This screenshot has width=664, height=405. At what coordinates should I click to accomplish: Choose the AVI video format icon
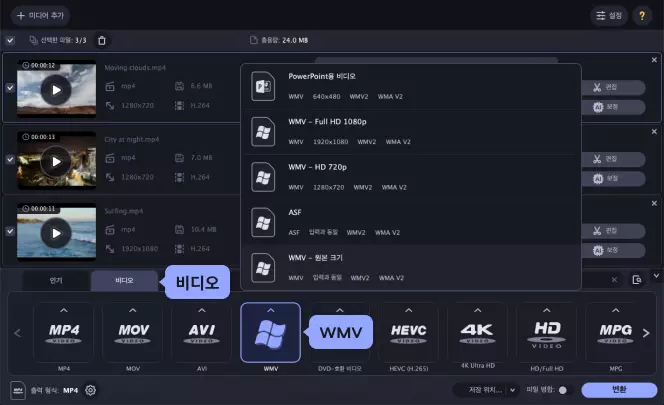202,333
